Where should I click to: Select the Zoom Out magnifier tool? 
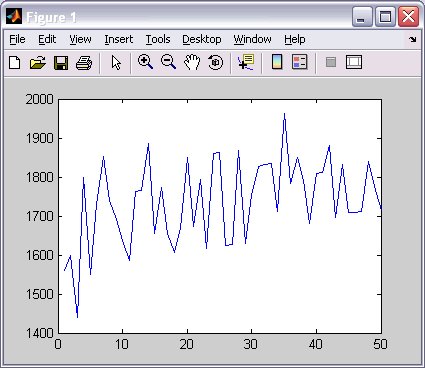pyautogui.click(x=168, y=62)
